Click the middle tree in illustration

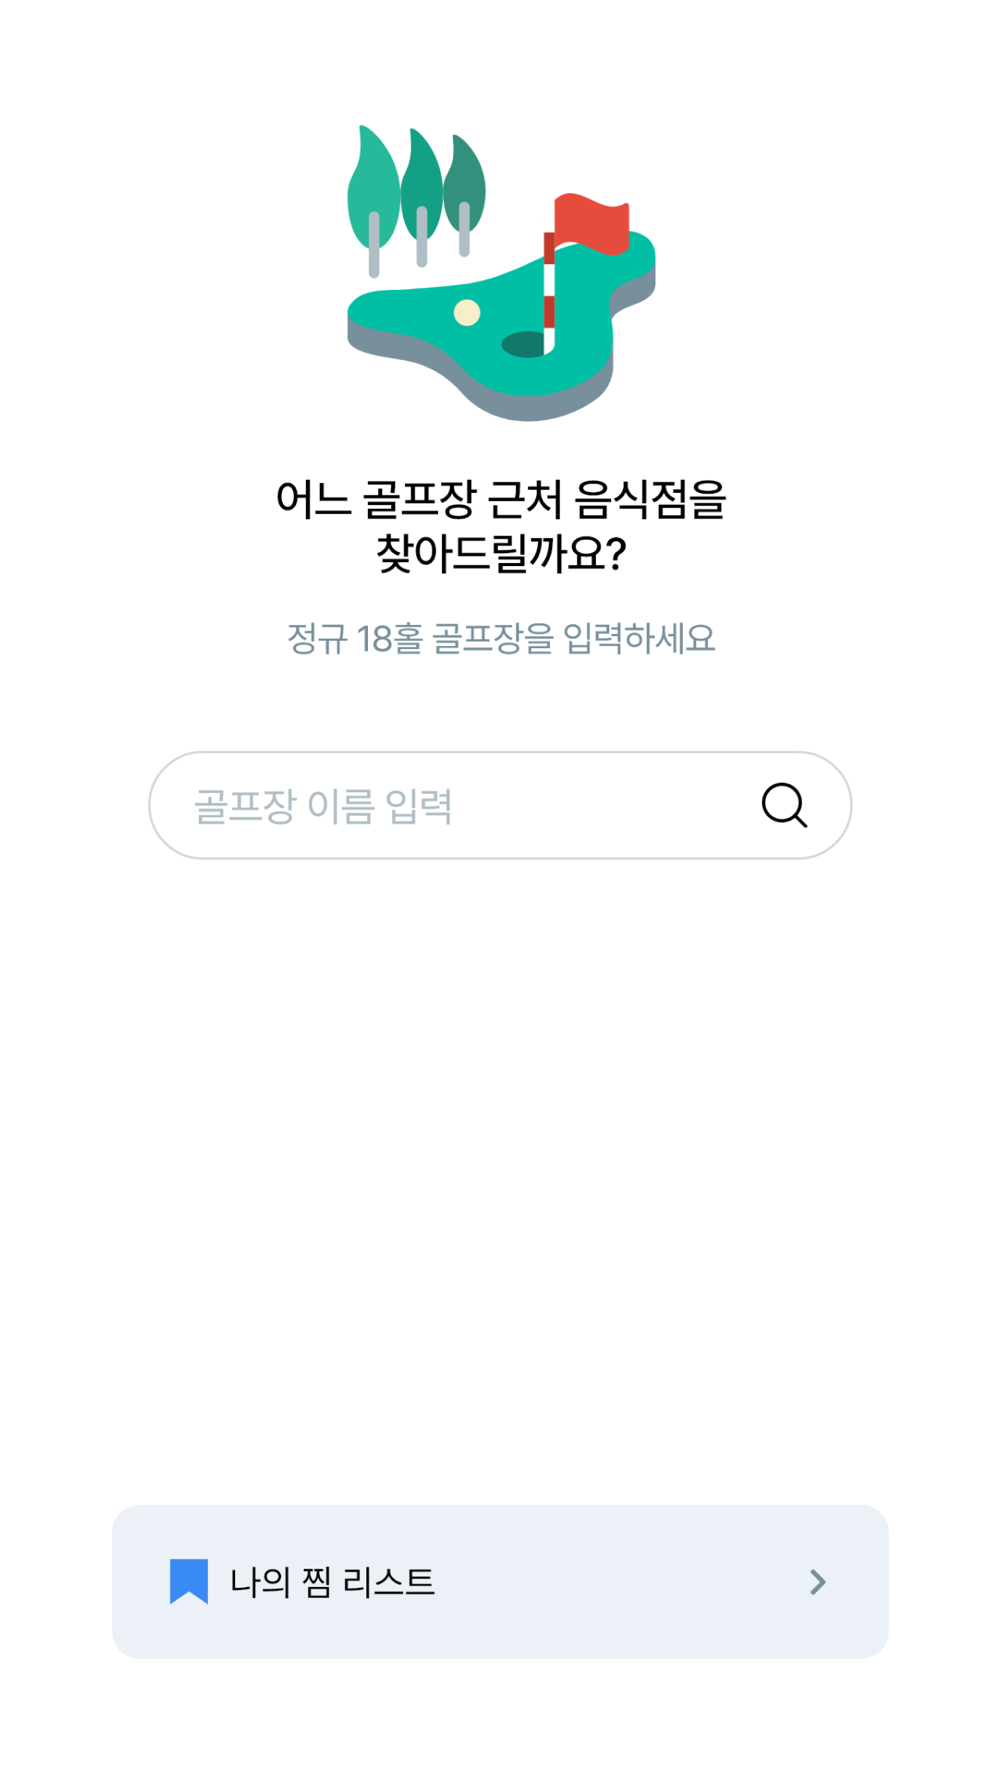(421, 197)
